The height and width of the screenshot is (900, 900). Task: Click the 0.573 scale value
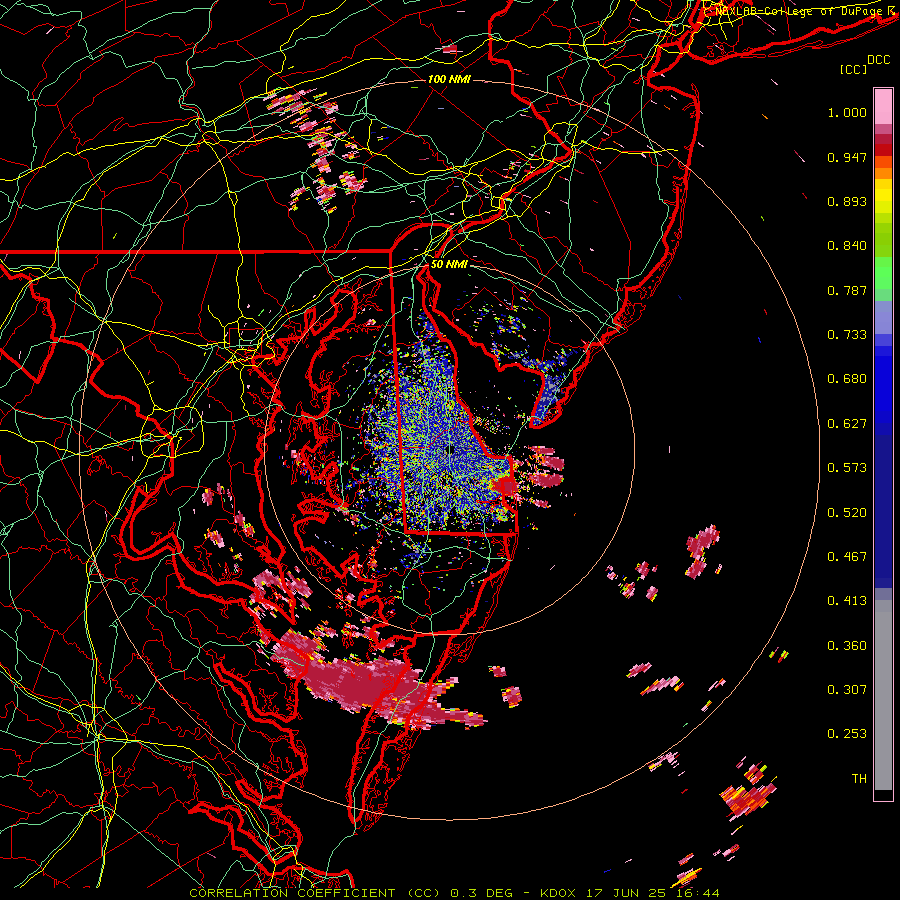tap(847, 468)
